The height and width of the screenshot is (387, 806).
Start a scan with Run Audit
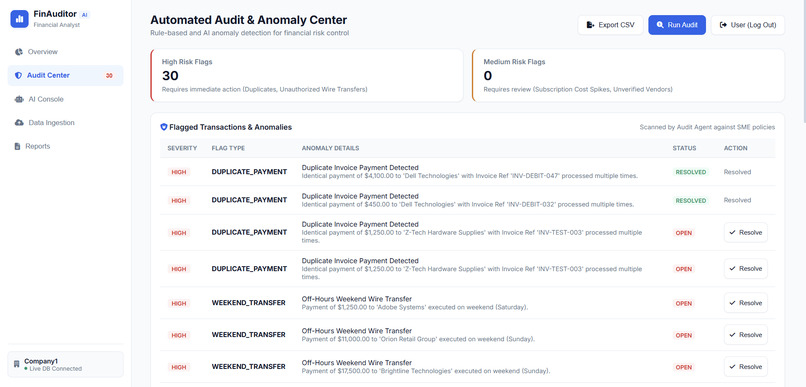click(x=677, y=25)
